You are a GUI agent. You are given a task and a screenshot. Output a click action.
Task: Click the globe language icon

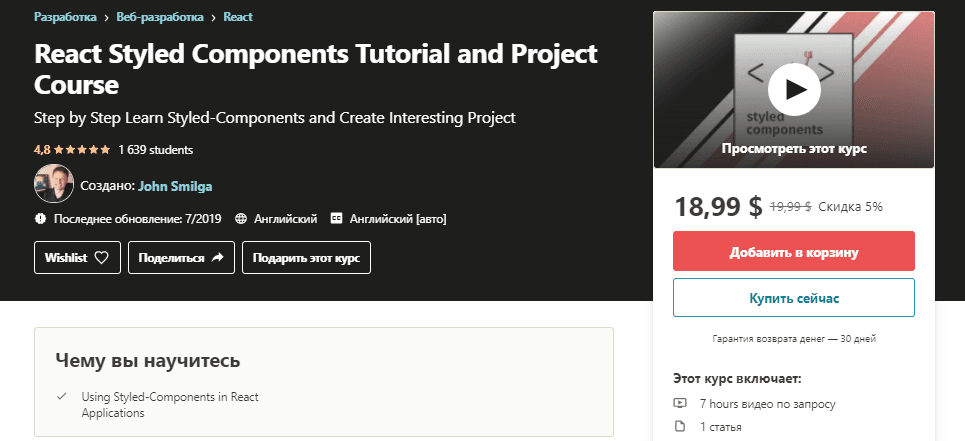(241, 218)
